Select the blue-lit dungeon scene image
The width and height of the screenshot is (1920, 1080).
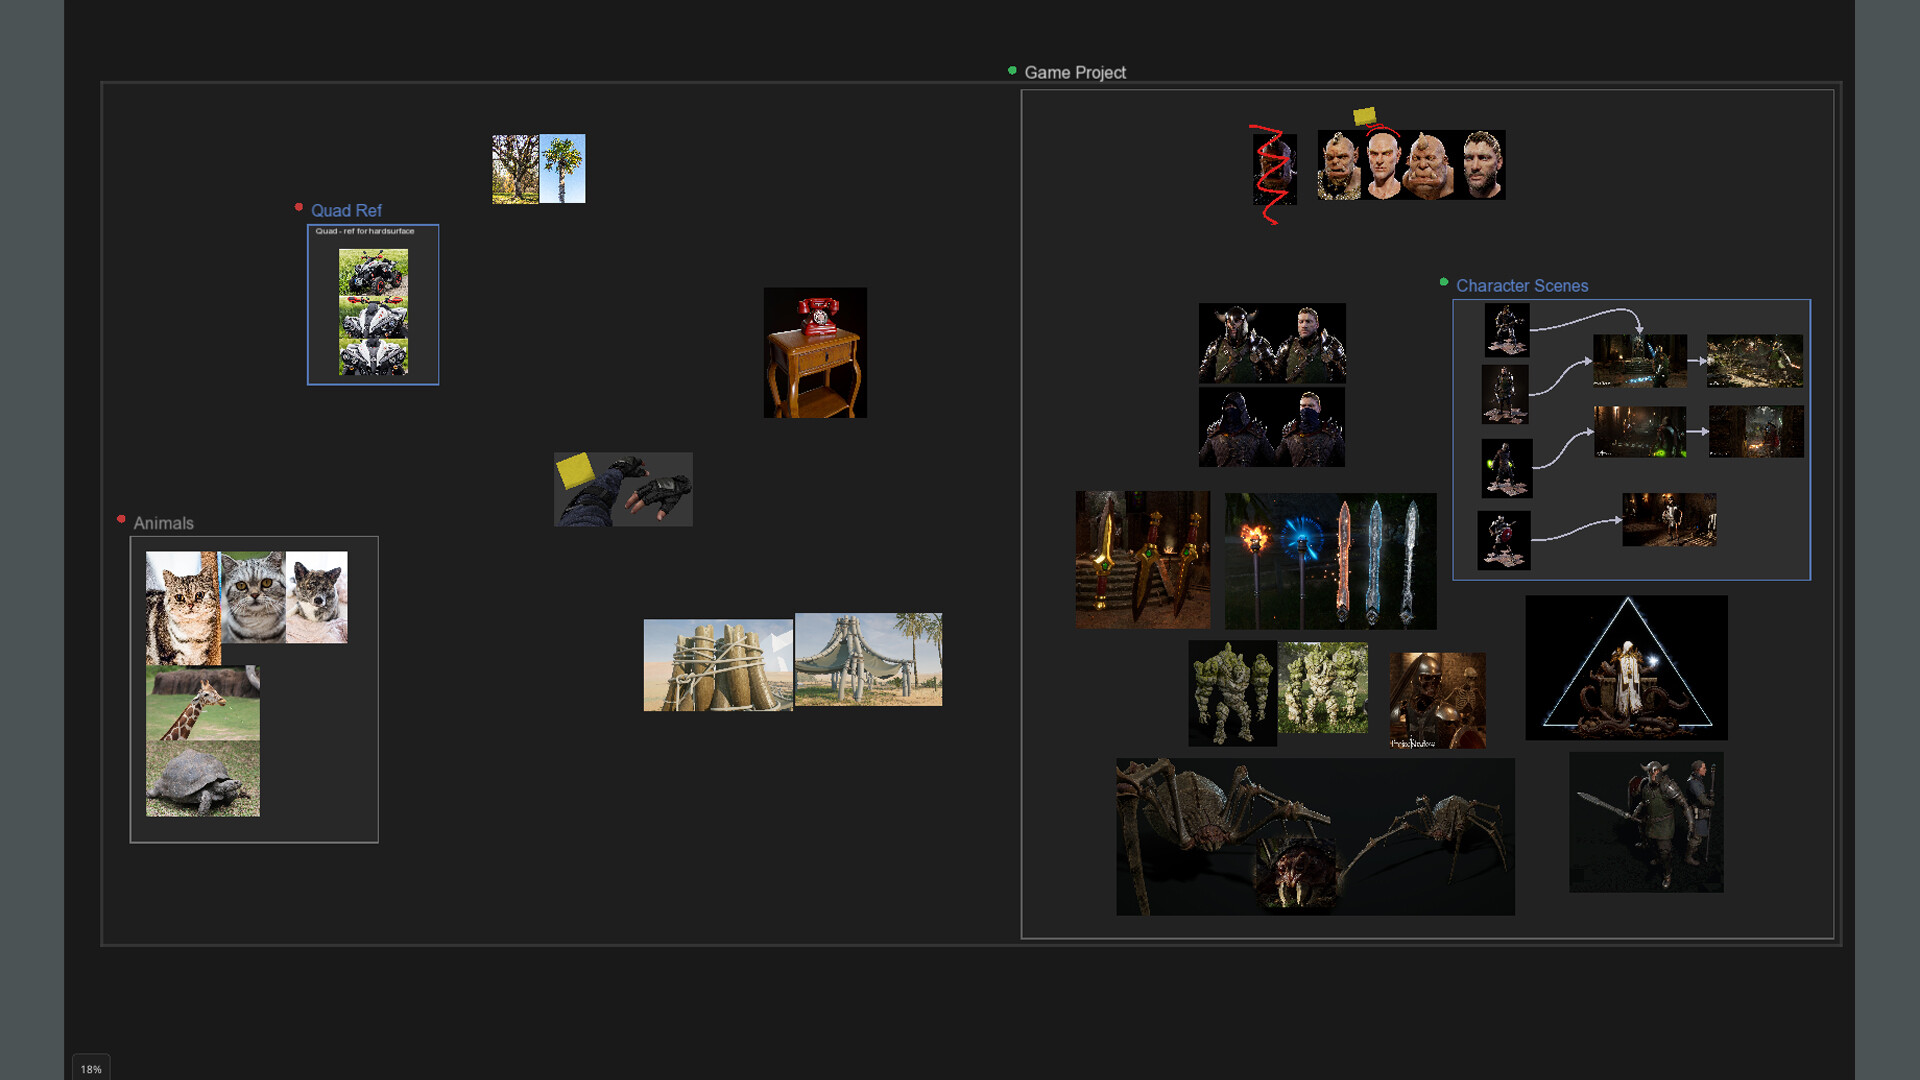(1640, 361)
